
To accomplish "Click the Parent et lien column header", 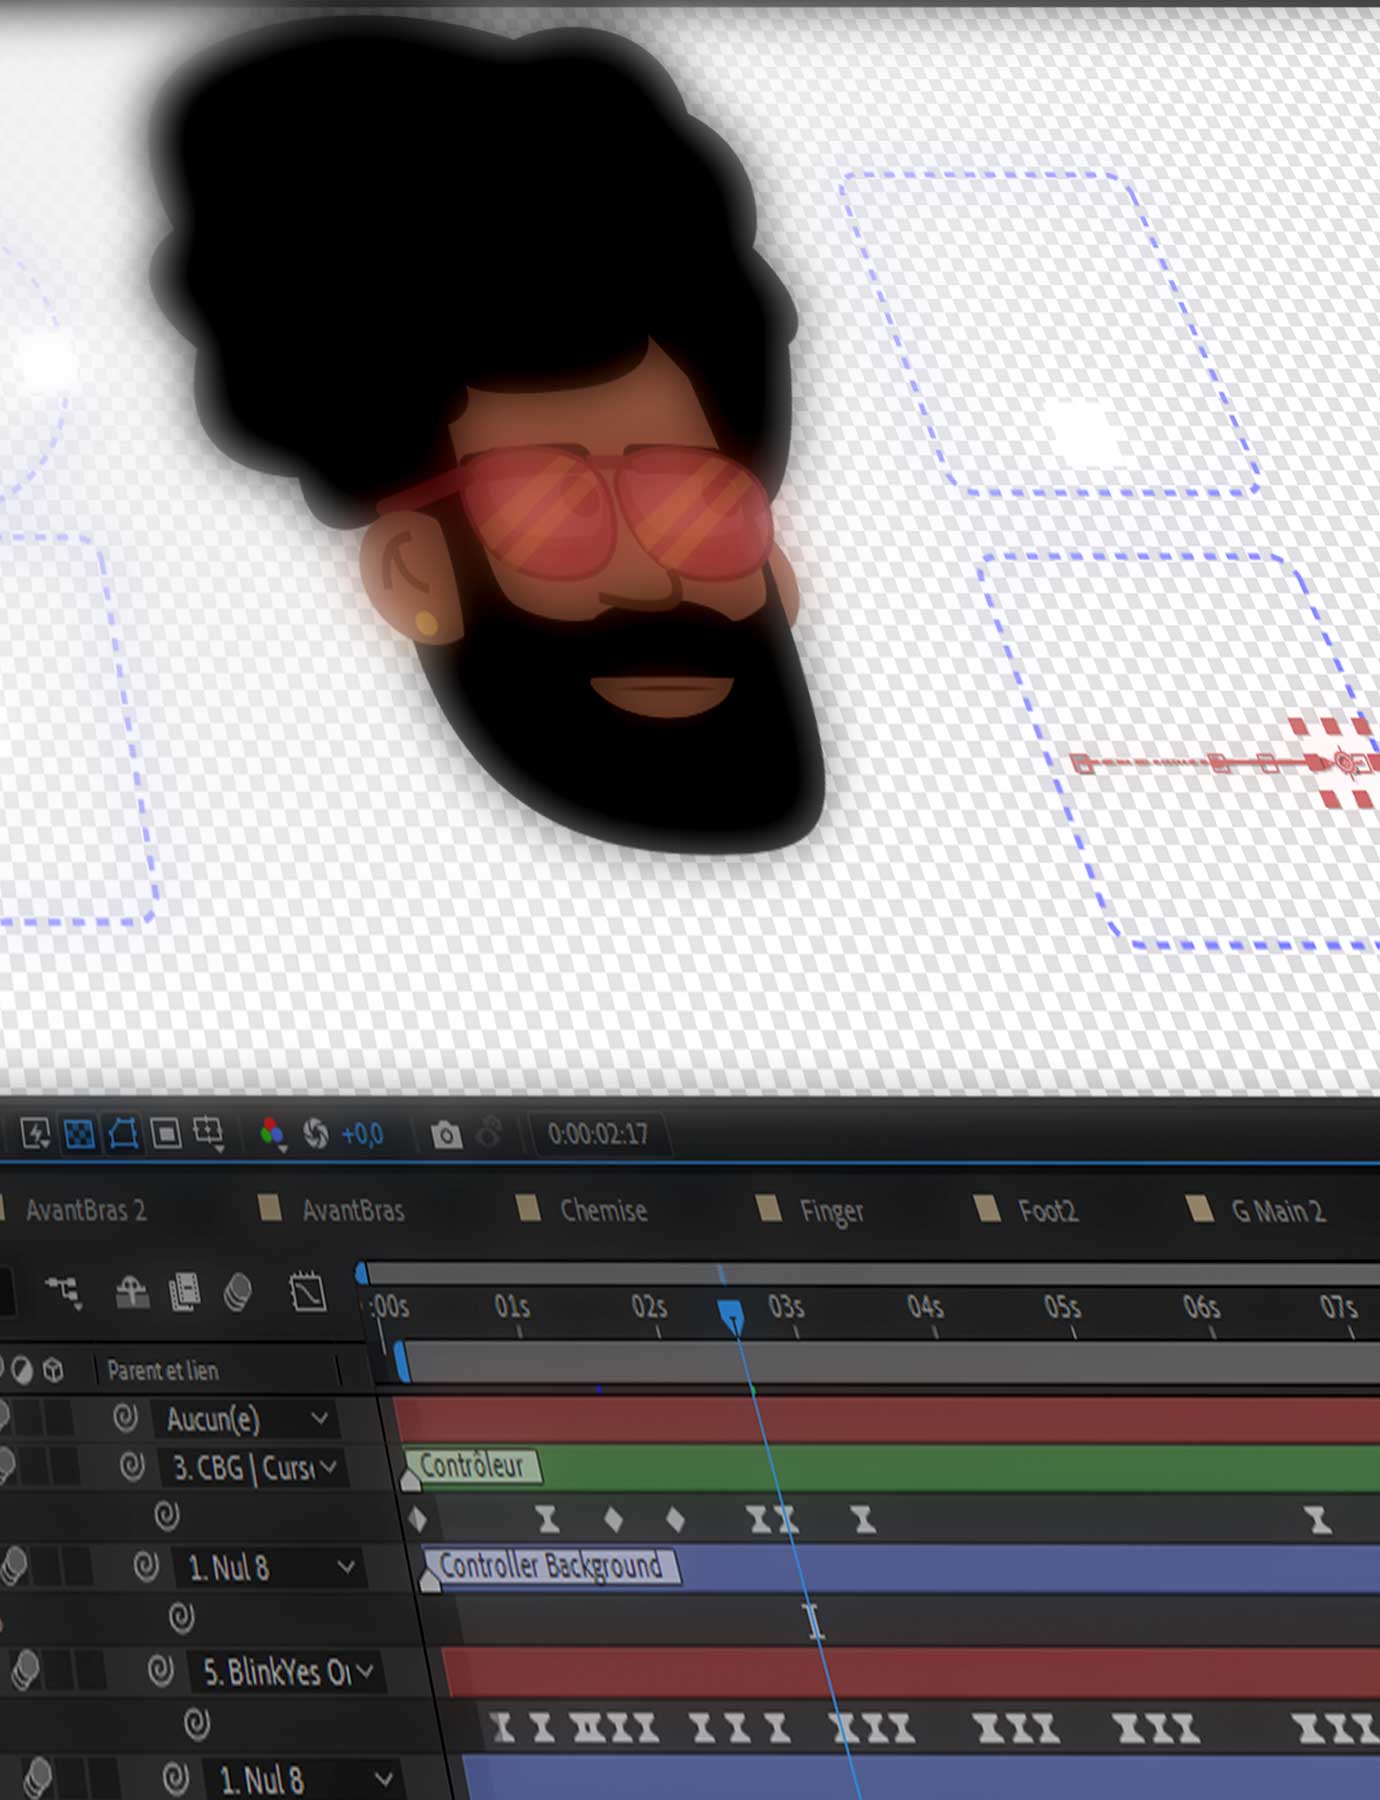I will pyautogui.click(x=163, y=1370).
